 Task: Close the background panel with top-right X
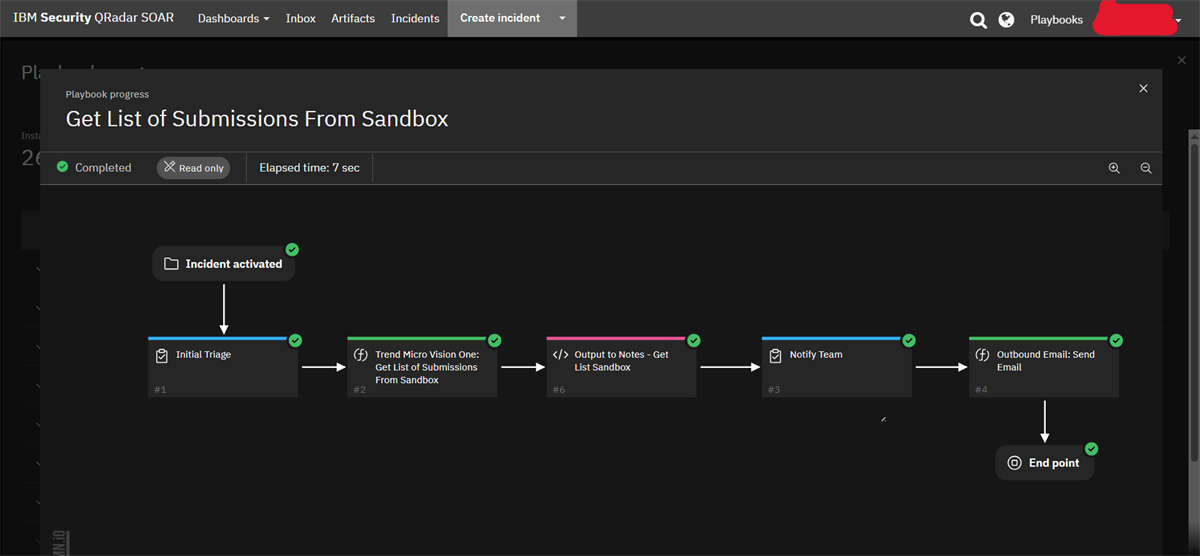click(1181, 61)
